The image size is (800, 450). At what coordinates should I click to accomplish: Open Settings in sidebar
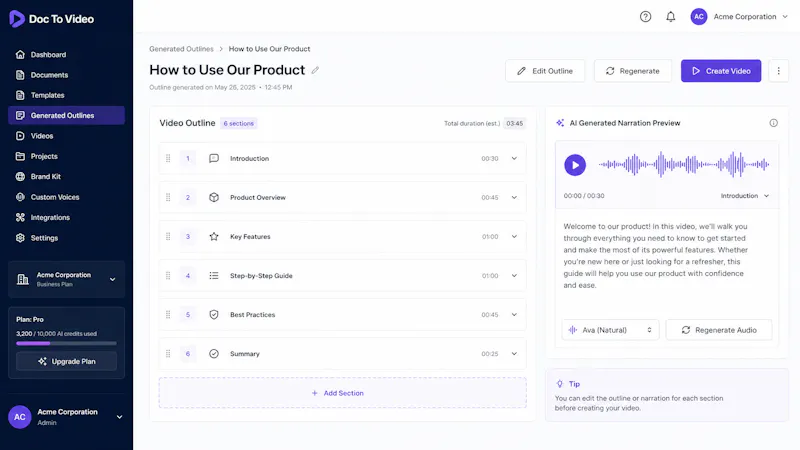66,238
